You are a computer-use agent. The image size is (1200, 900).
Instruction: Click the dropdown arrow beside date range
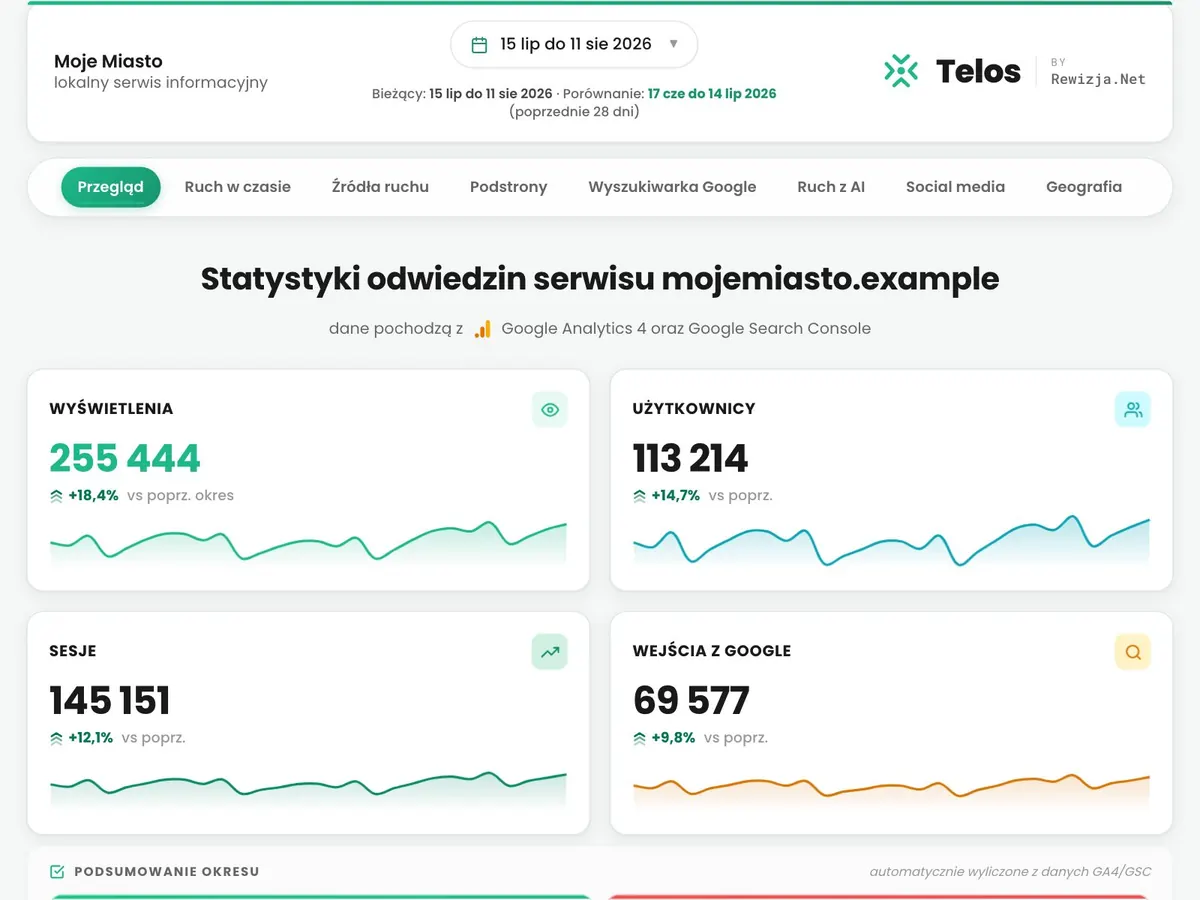(673, 45)
